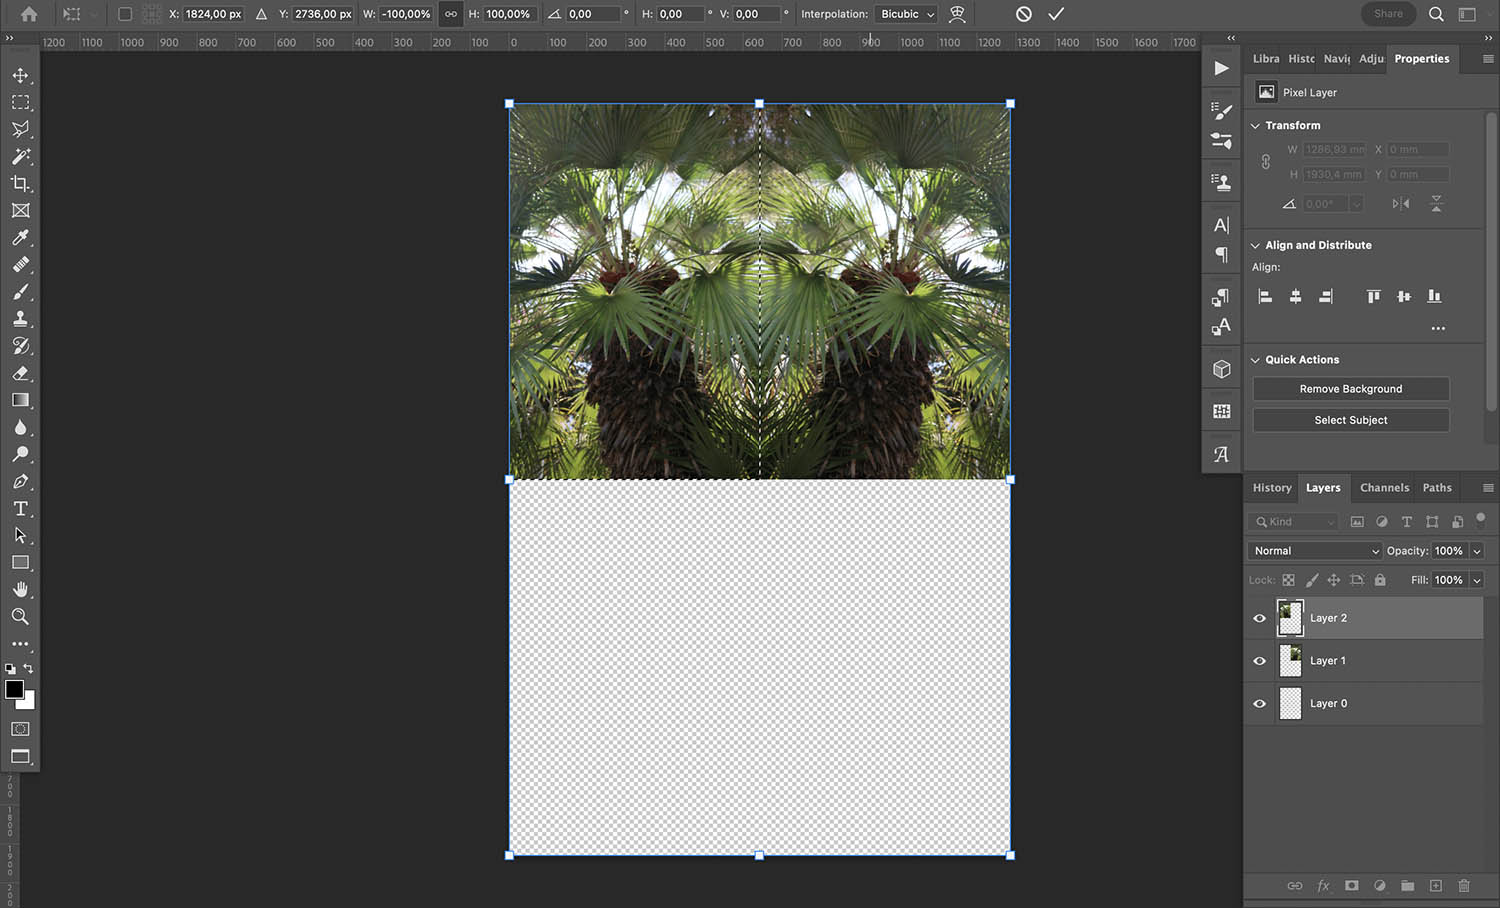Image resolution: width=1500 pixels, height=908 pixels.
Task: Select the Zoom tool
Action: coord(21,616)
